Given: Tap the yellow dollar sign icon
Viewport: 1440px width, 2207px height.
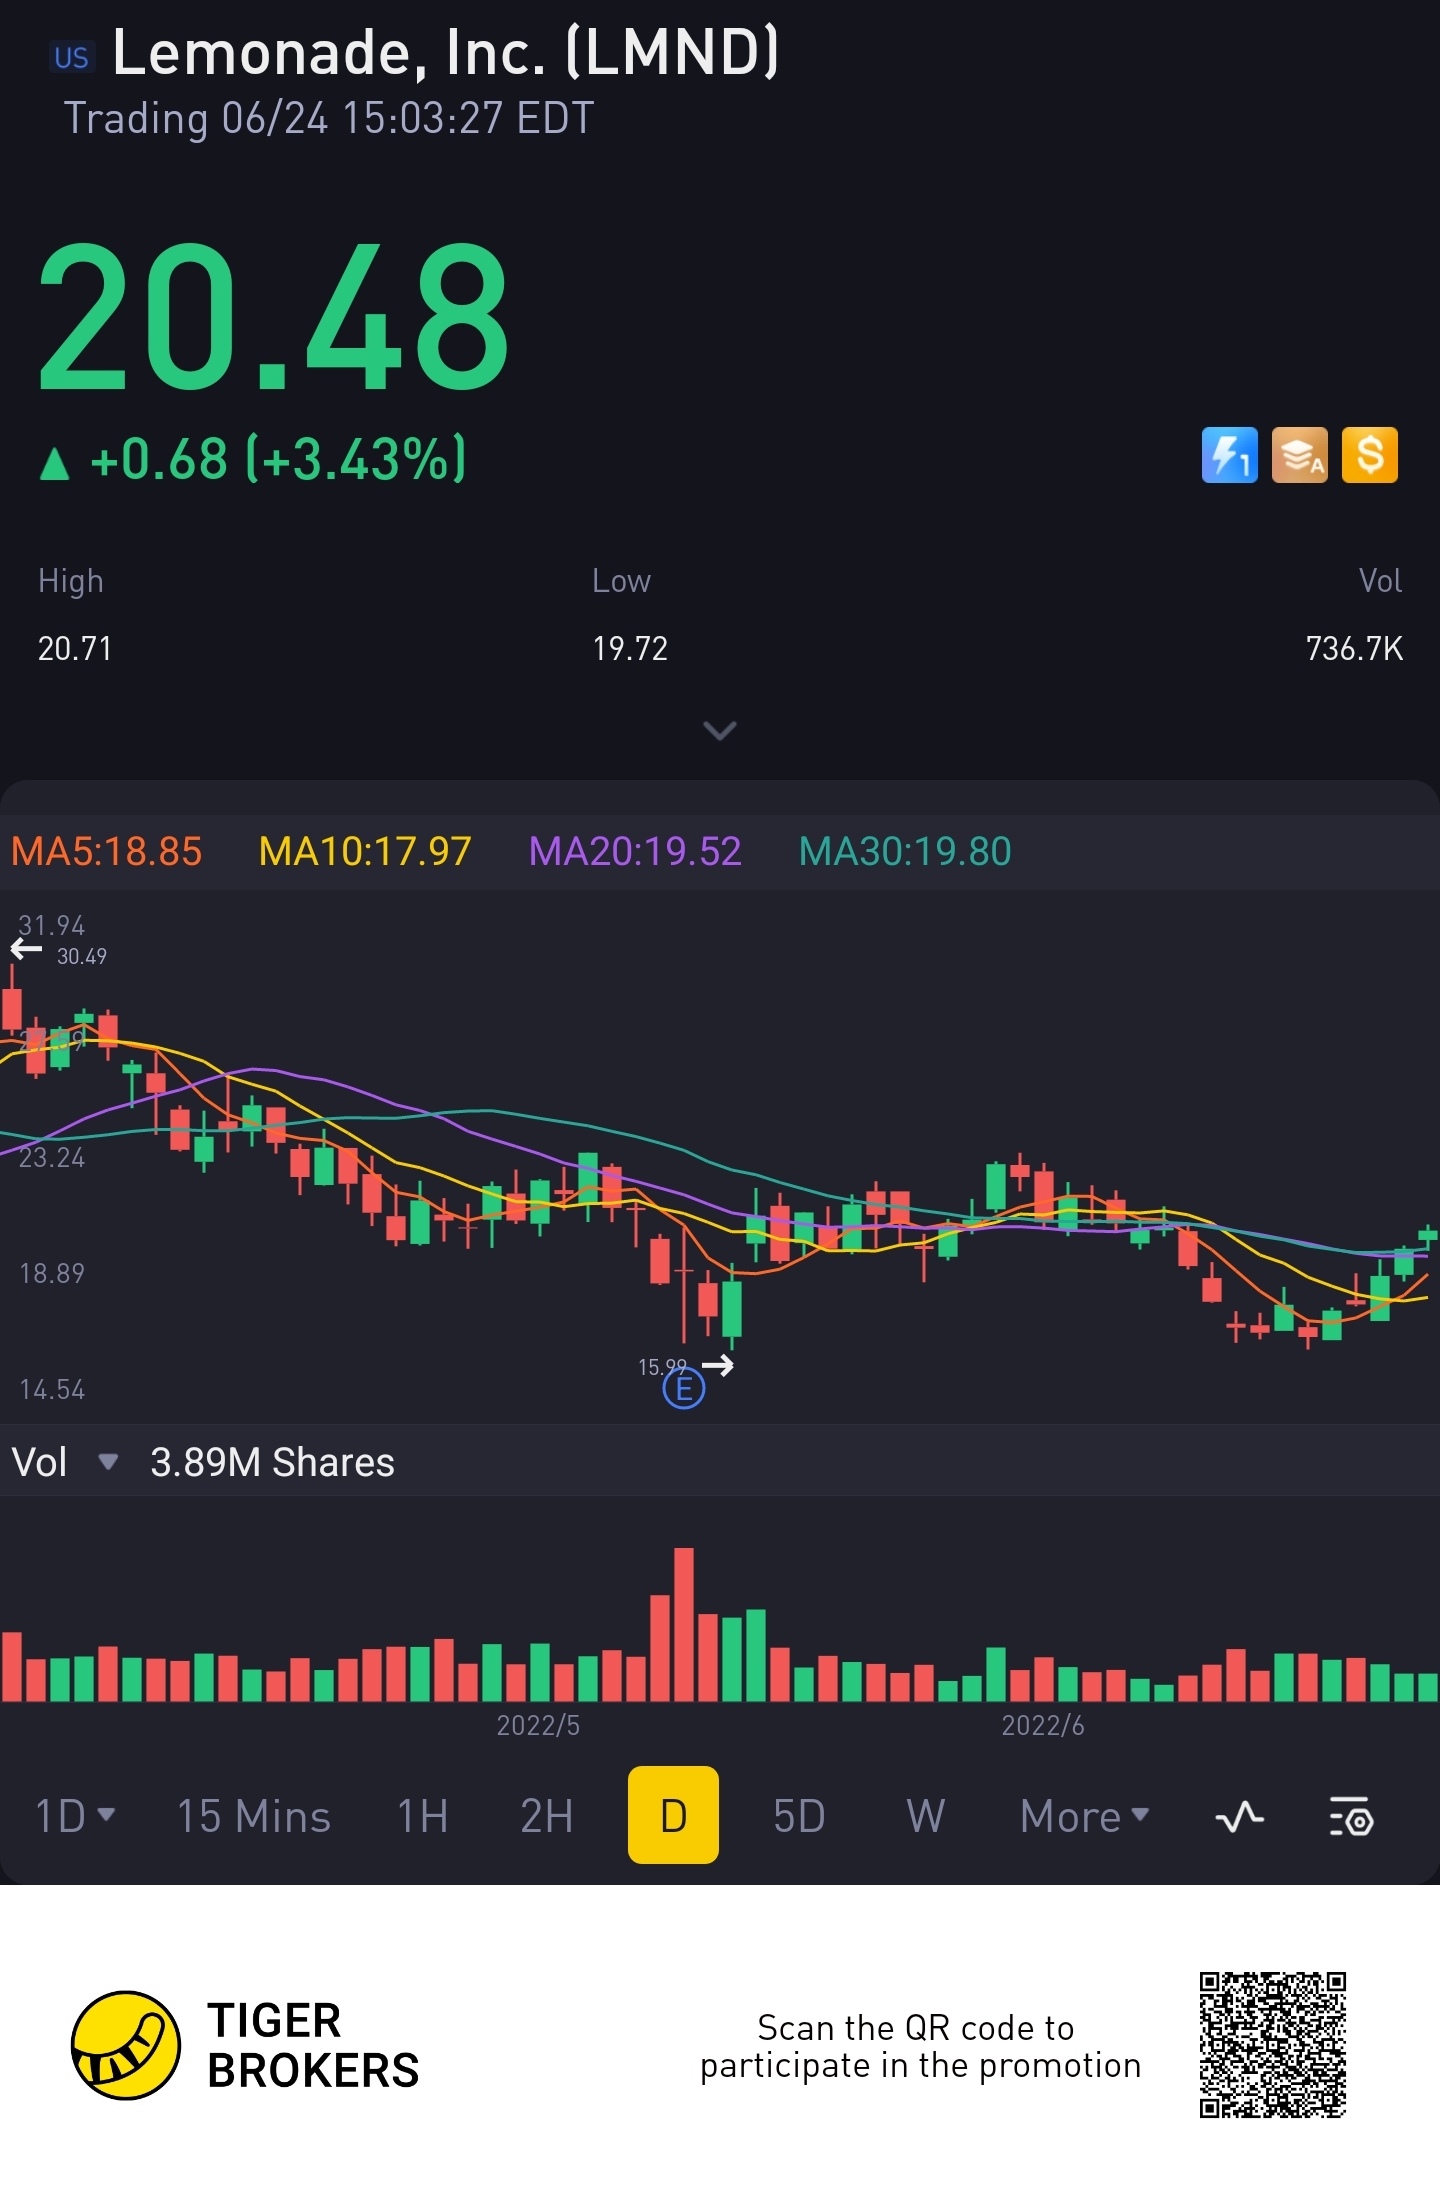Looking at the screenshot, I should 1369,456.
